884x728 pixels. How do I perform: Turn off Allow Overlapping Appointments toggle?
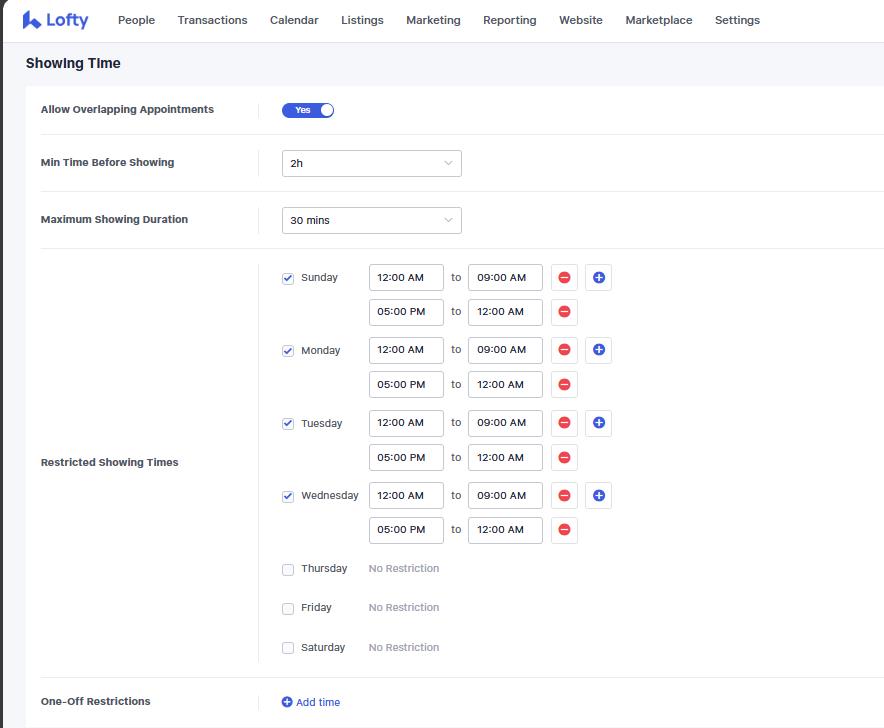[308, 110]
